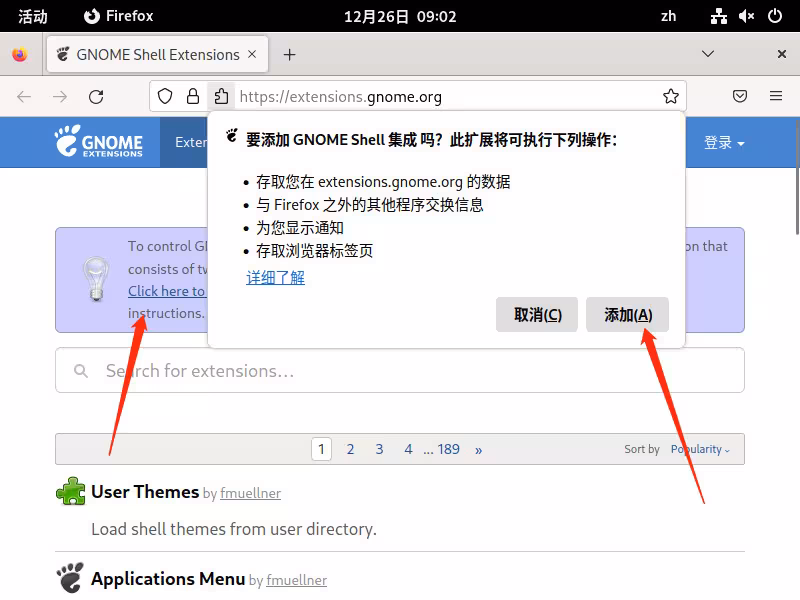Click the padlock site security icon
Screen dimensions: 800x600
[x=193, y=96]
